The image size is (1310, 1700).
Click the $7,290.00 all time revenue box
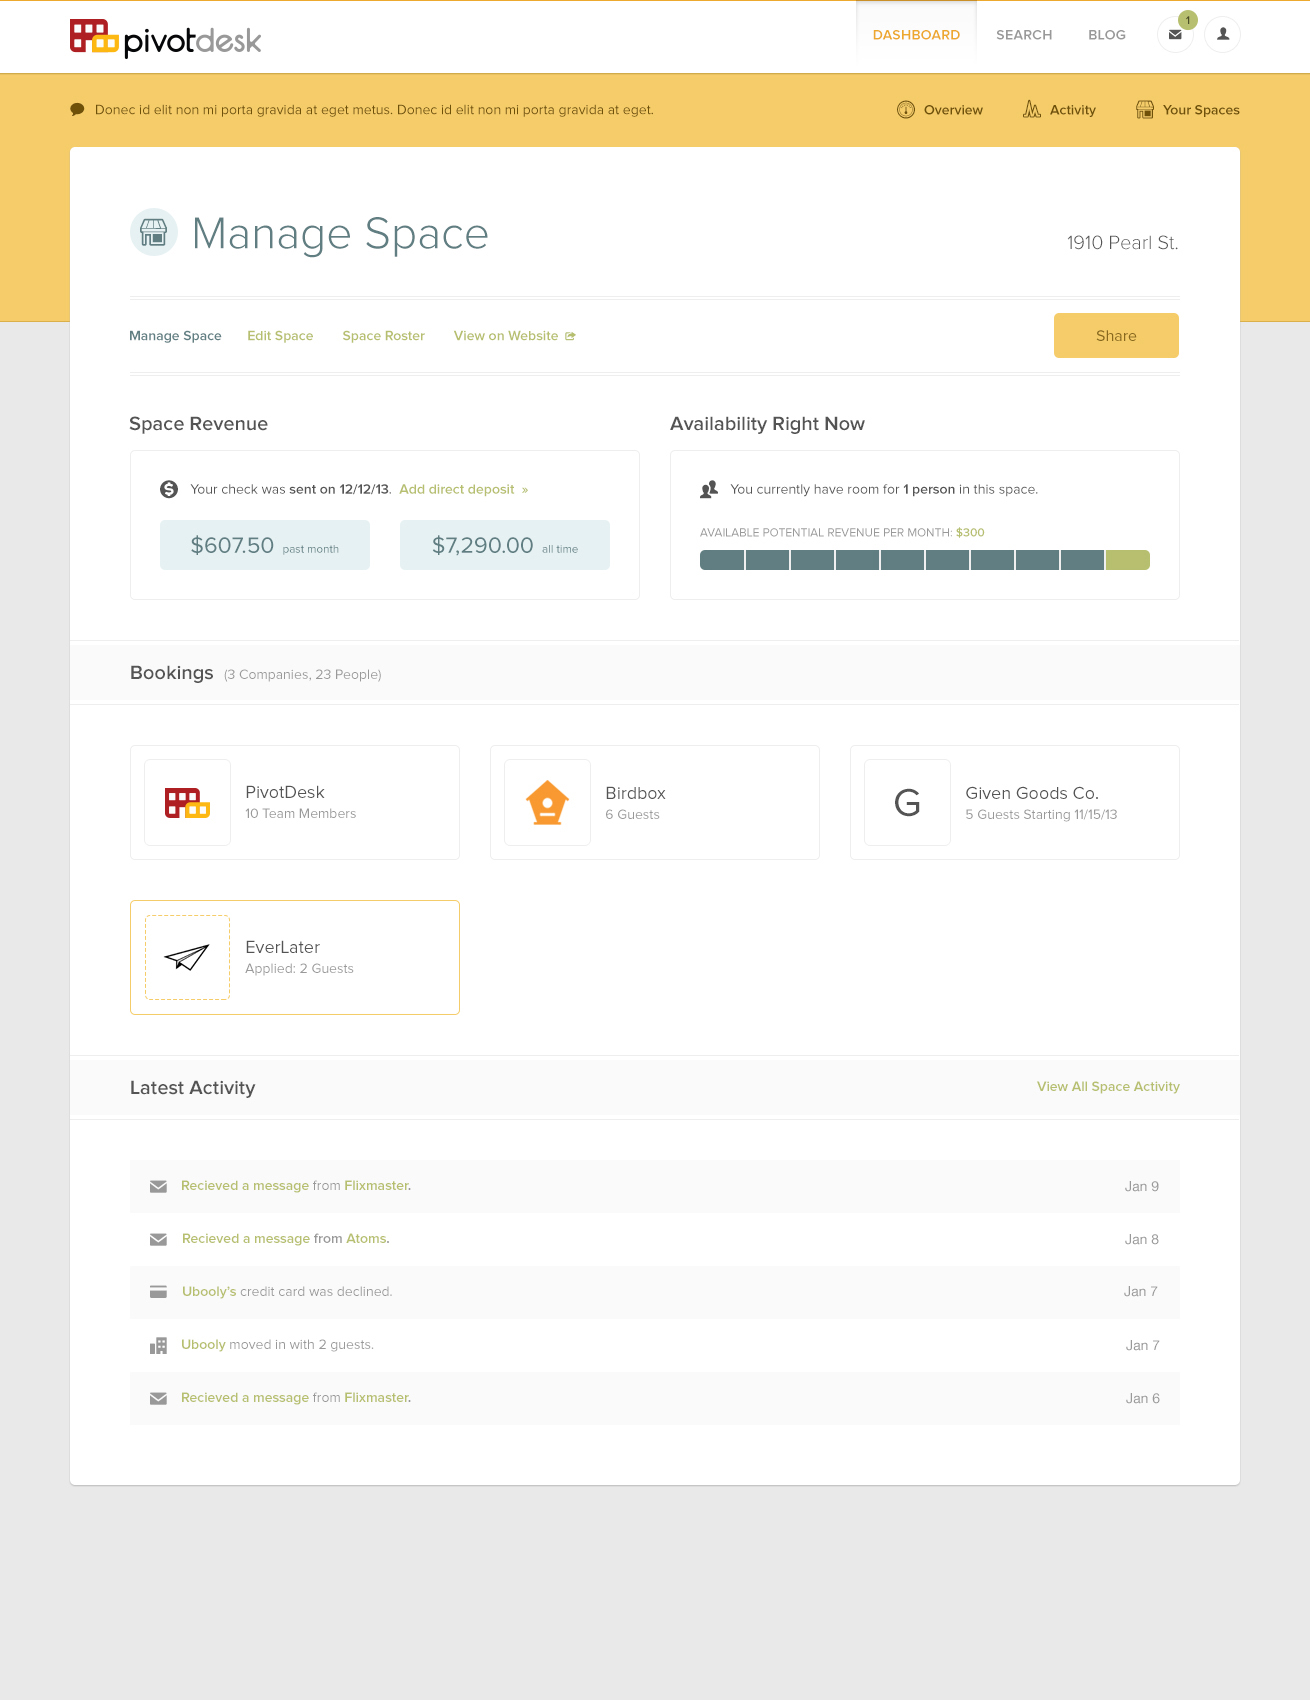[x=505, y=545]
